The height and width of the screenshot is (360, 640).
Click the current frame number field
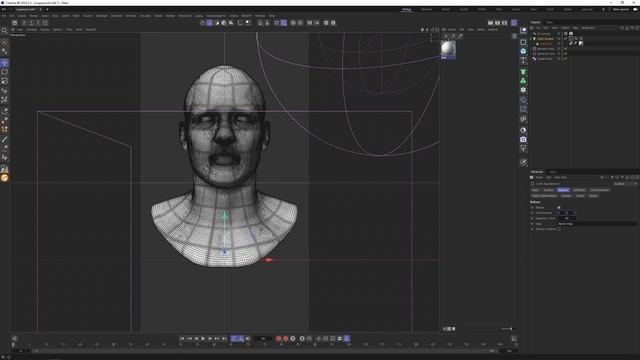pos(263,338)
